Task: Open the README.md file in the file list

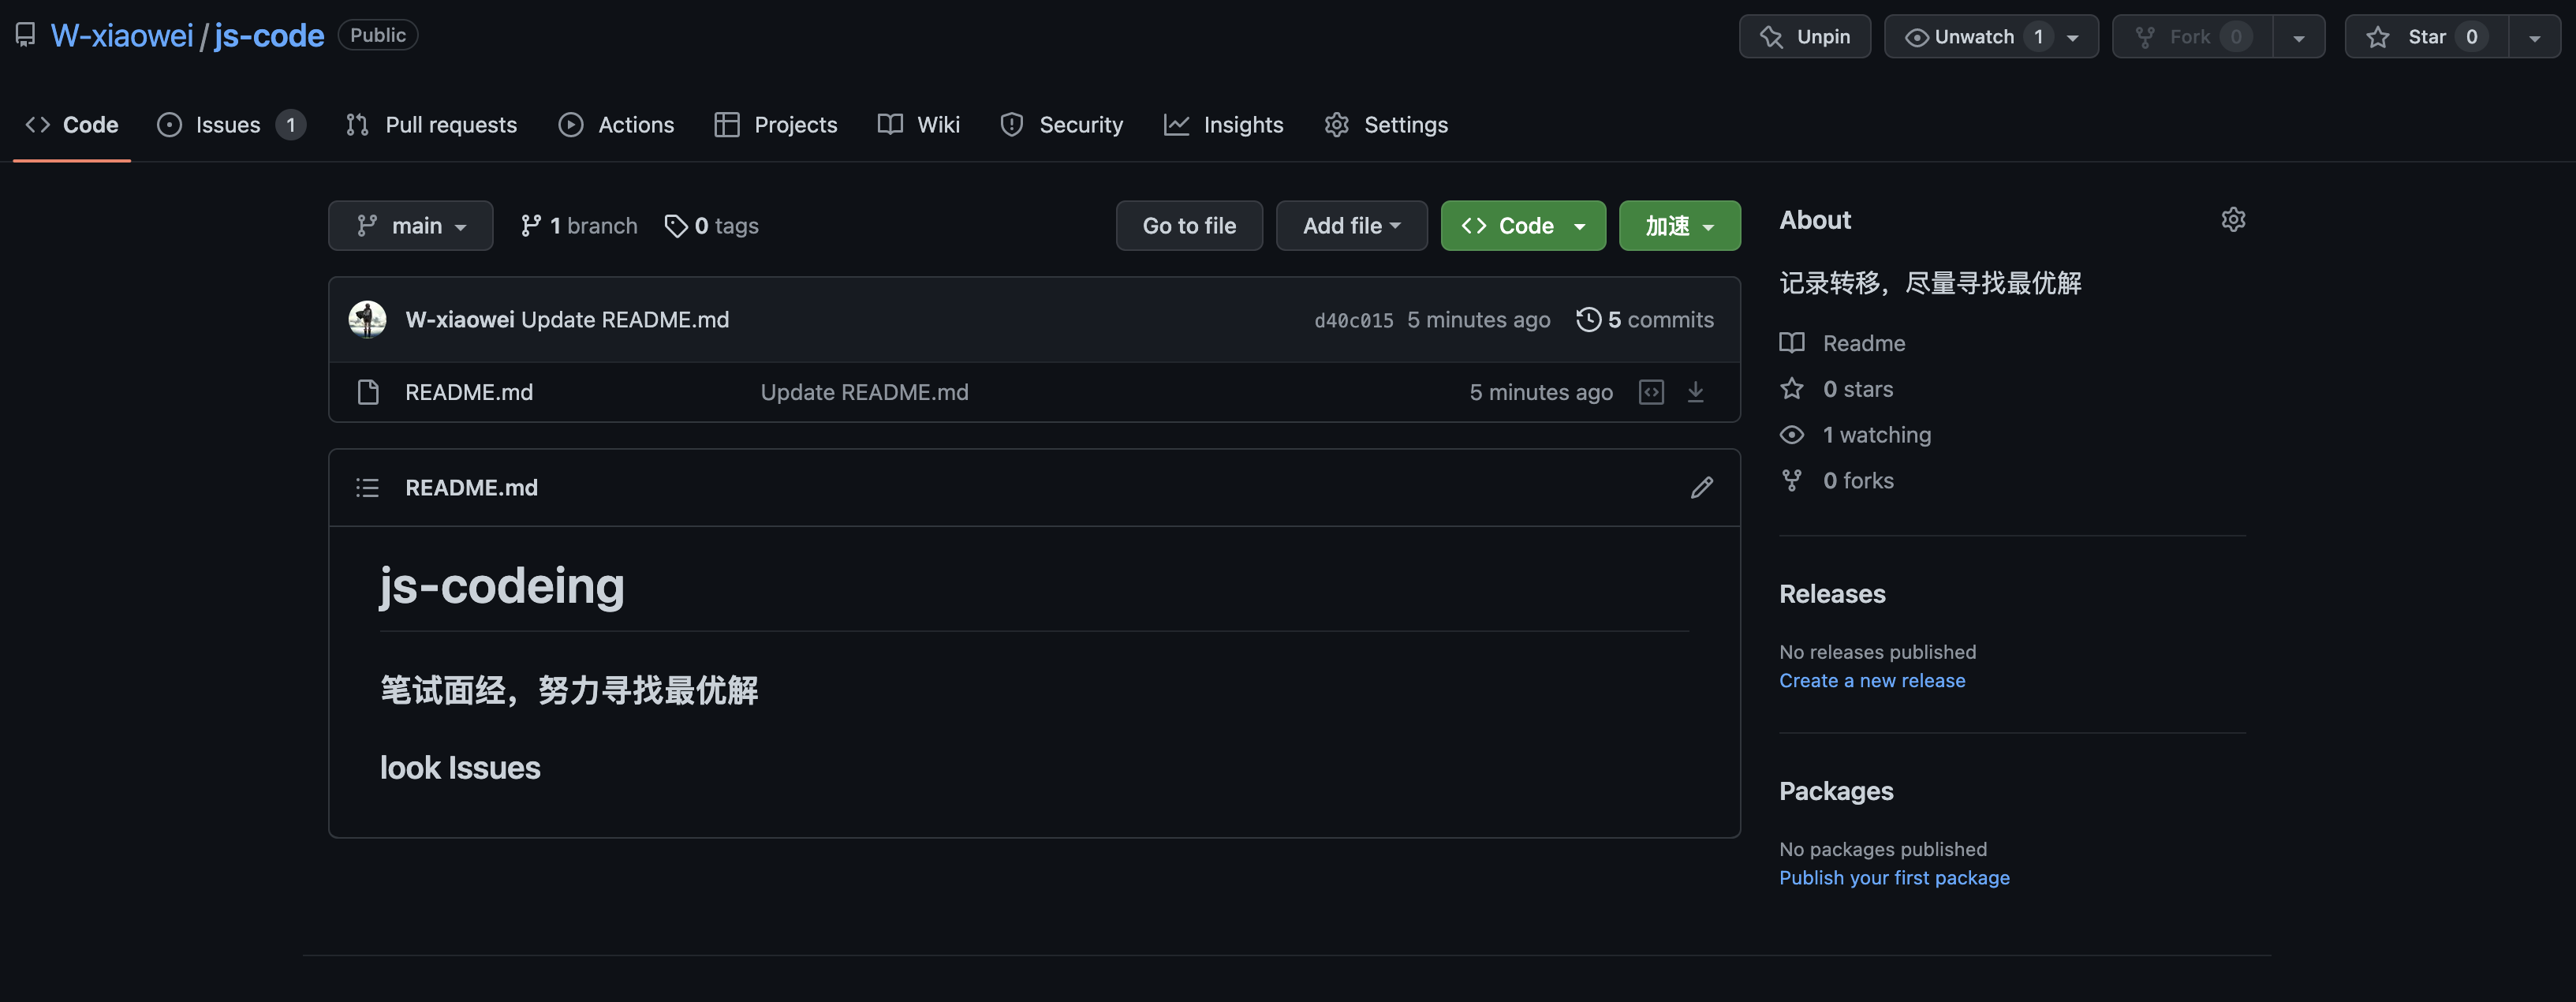Action: [469, 393]
